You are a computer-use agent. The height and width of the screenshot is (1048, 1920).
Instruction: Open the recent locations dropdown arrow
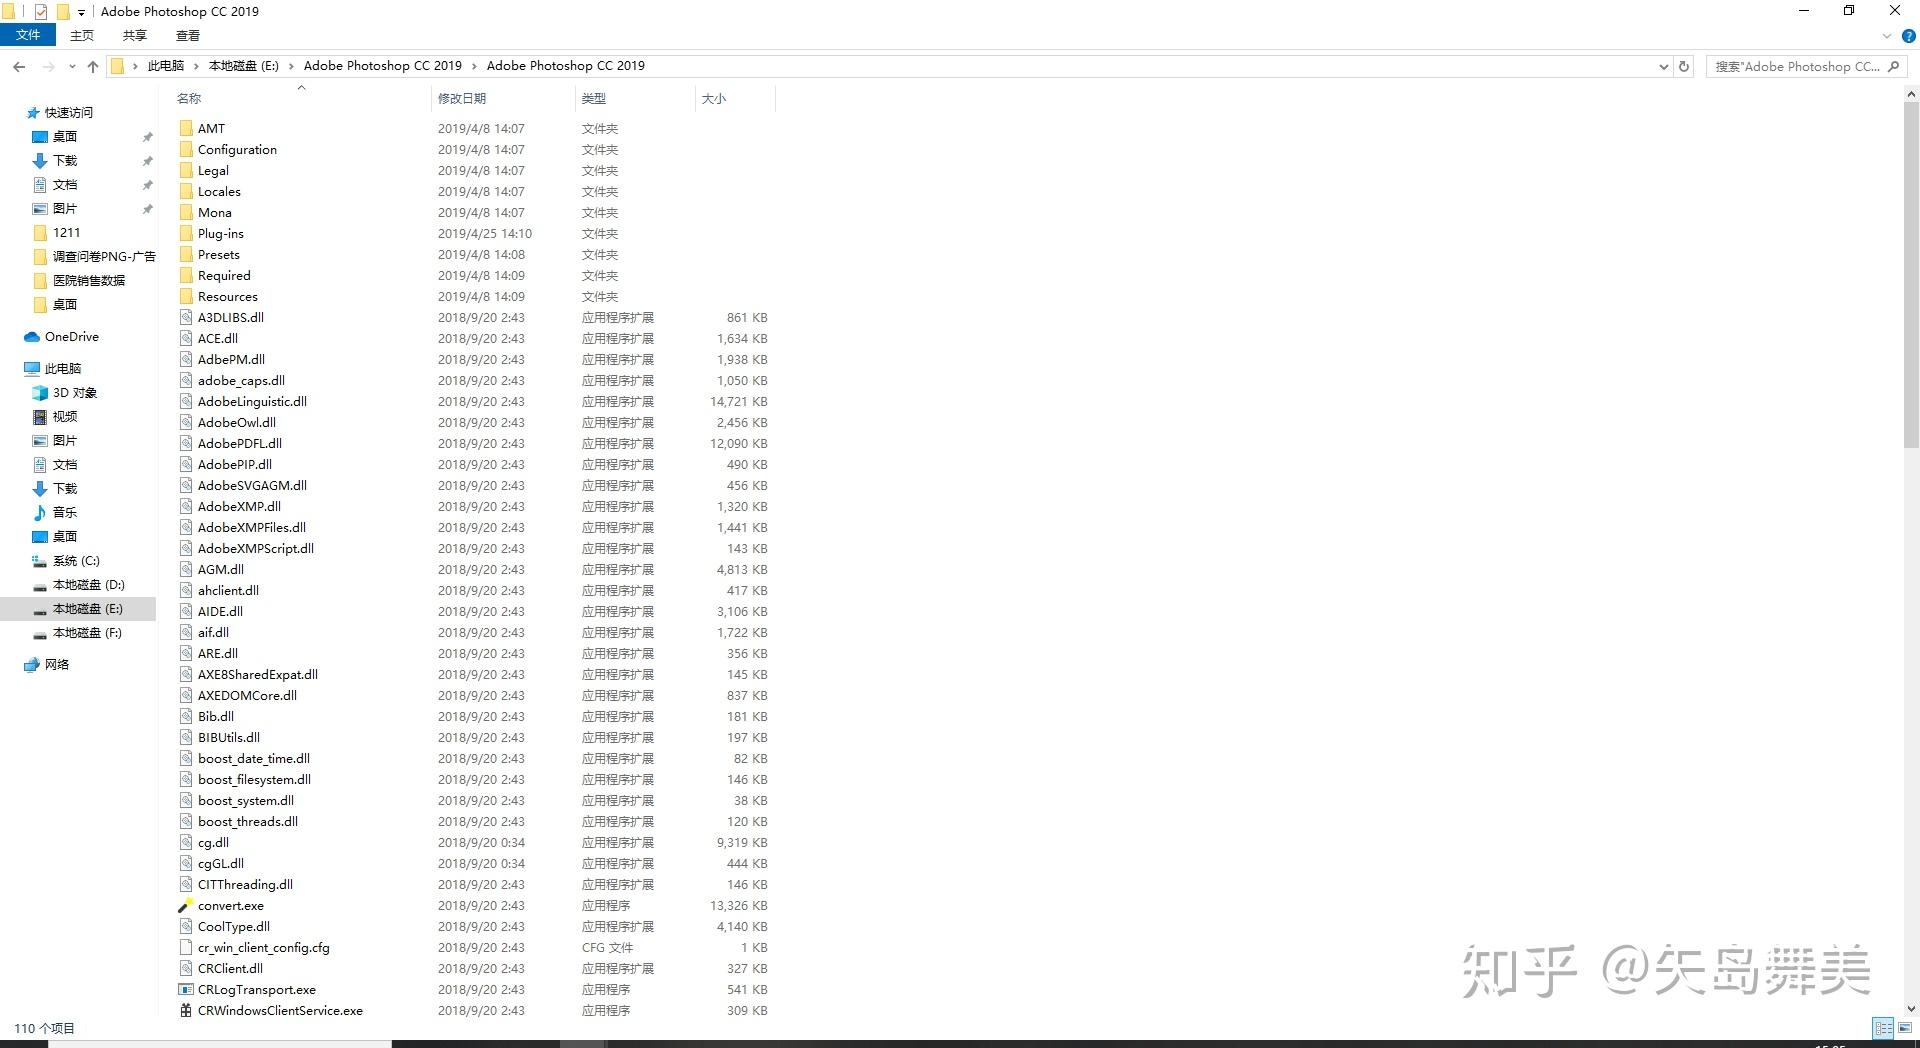(x=72, y=67)
